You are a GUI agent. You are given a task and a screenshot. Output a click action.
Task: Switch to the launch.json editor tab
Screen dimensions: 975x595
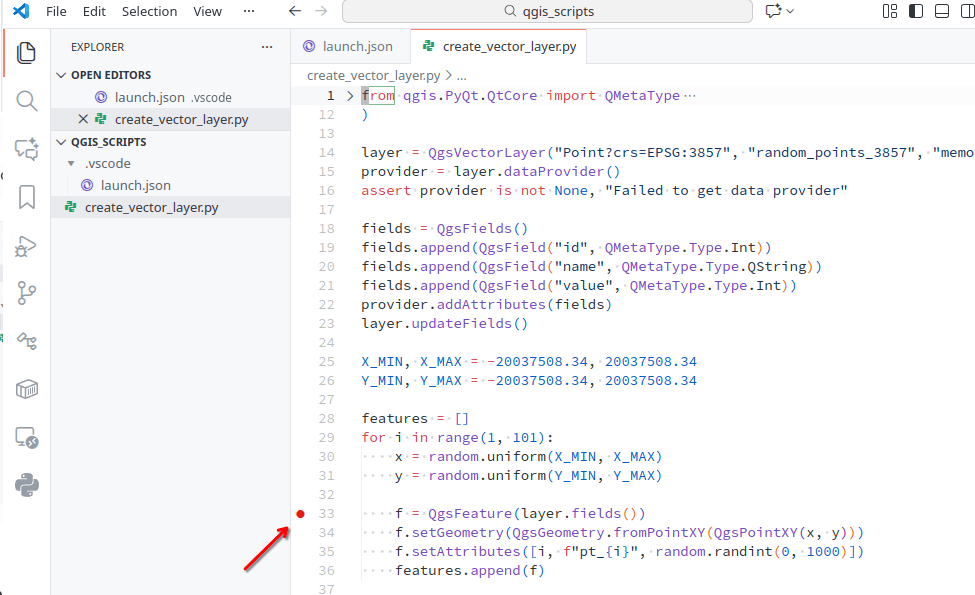[348, 46]
